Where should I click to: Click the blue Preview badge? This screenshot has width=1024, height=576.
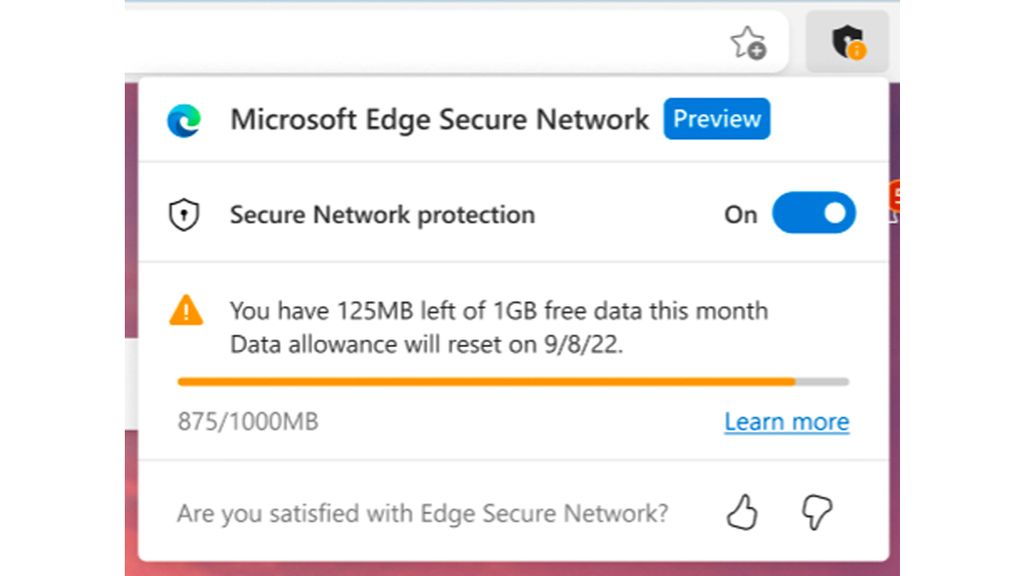716,119
